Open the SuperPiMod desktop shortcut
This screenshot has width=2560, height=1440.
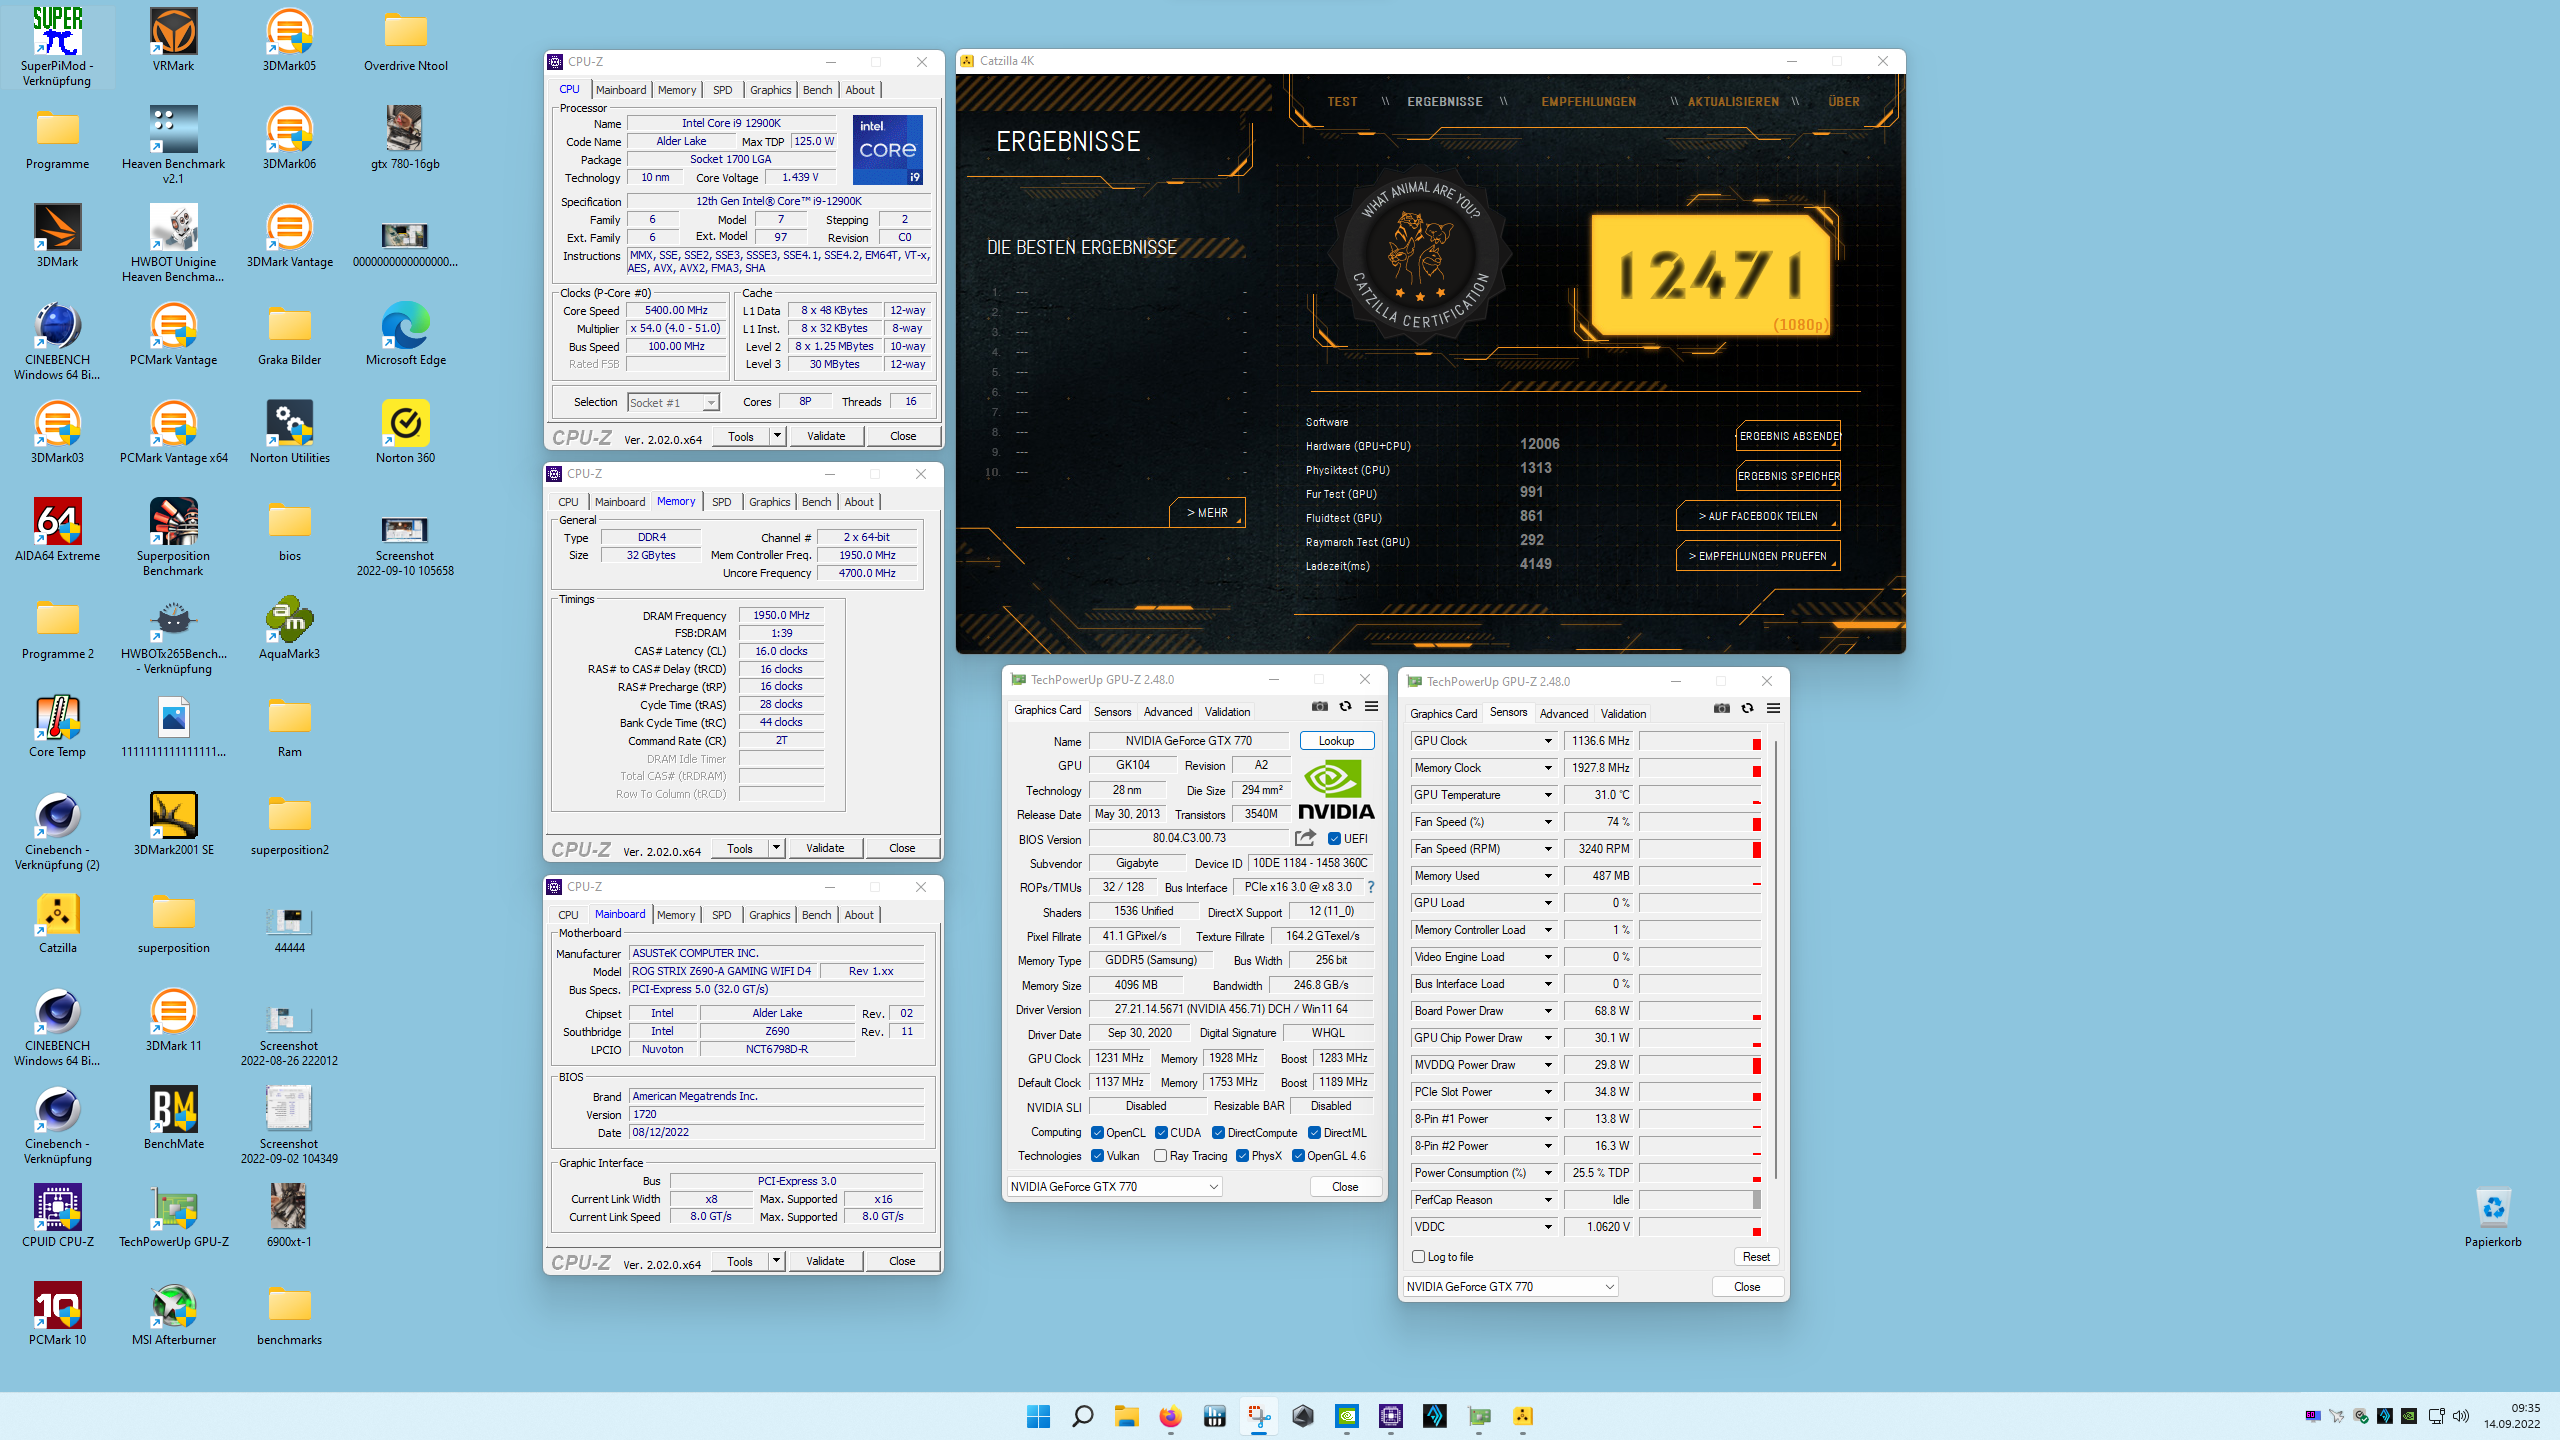(57, 47)
